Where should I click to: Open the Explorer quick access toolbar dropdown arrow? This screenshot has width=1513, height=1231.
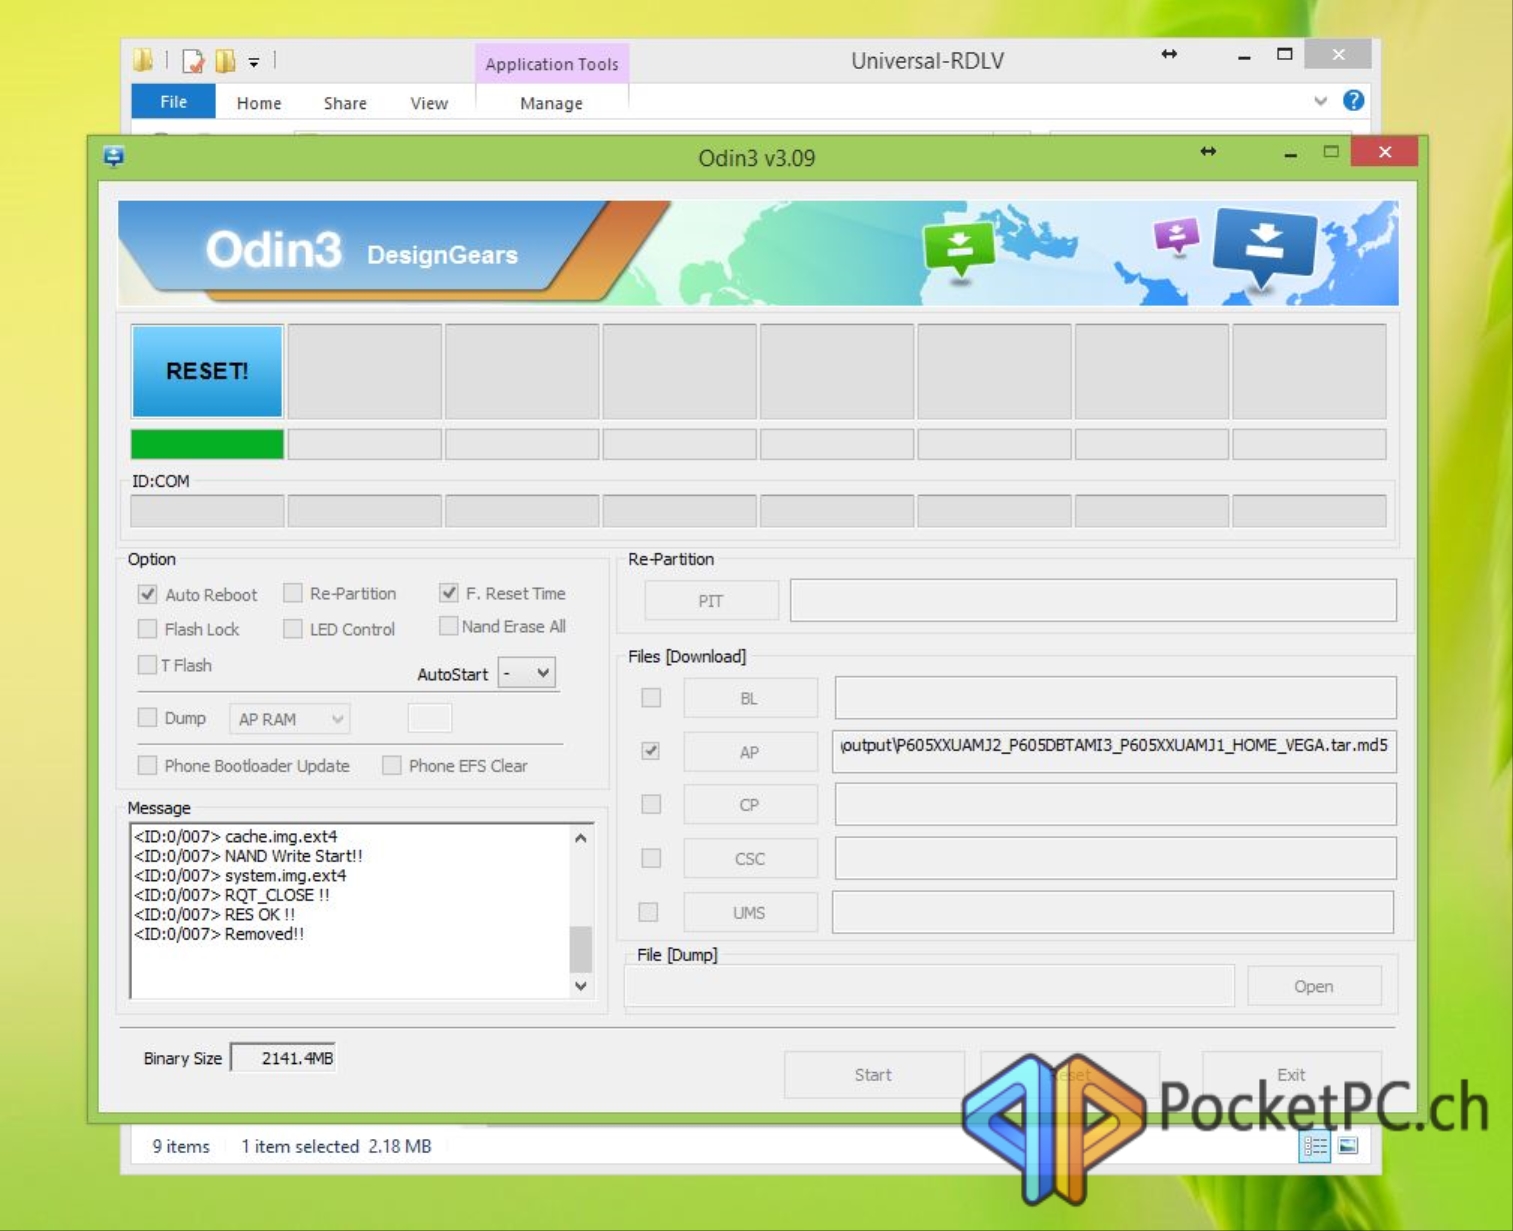pyautogui.click(x=254, y=62)
